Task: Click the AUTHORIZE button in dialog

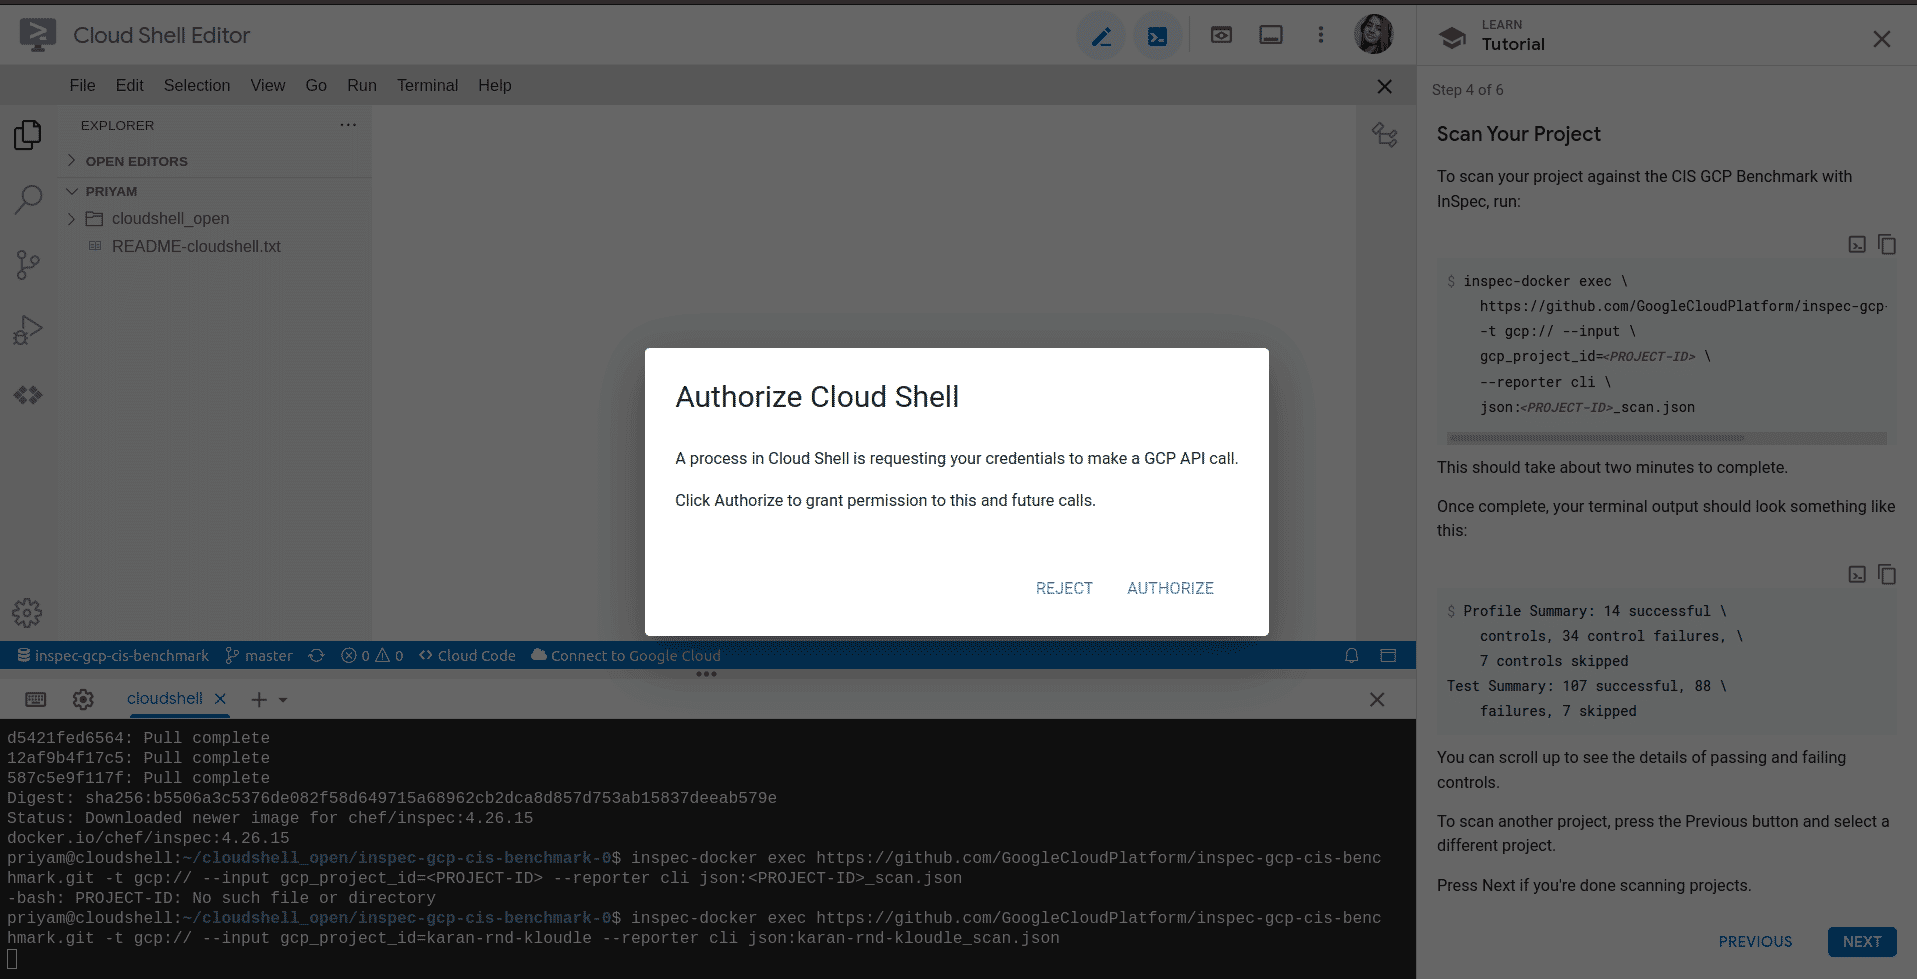Action: click(x=1170, y=588)
